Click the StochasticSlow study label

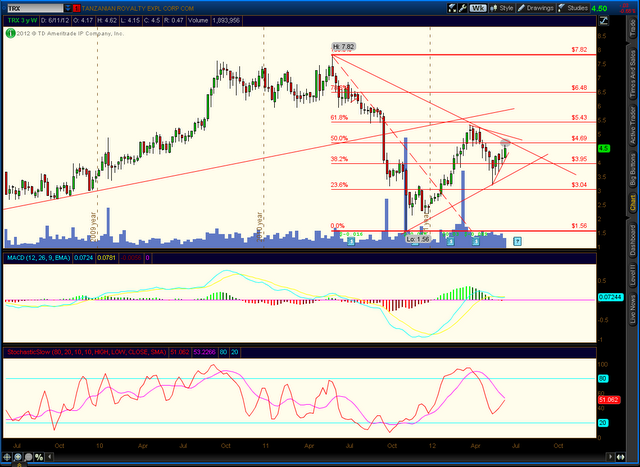(x=87, y=352)
